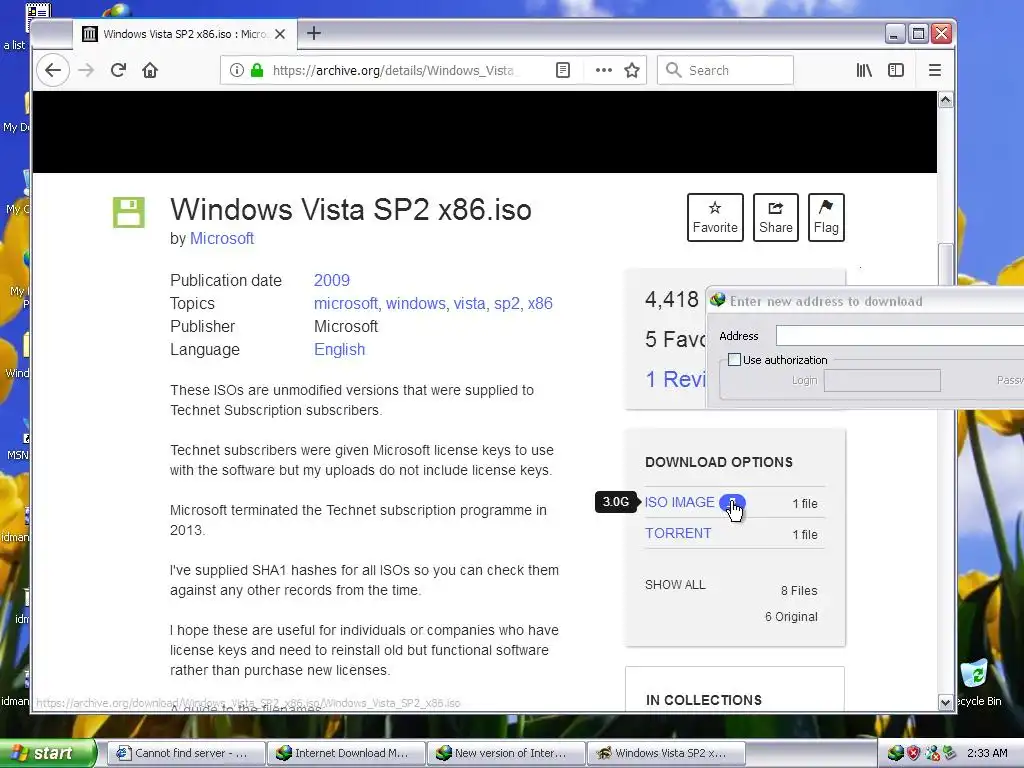Click the software floppy disk icon
The height and width of the screenshot is (768, 1024).
129,212
